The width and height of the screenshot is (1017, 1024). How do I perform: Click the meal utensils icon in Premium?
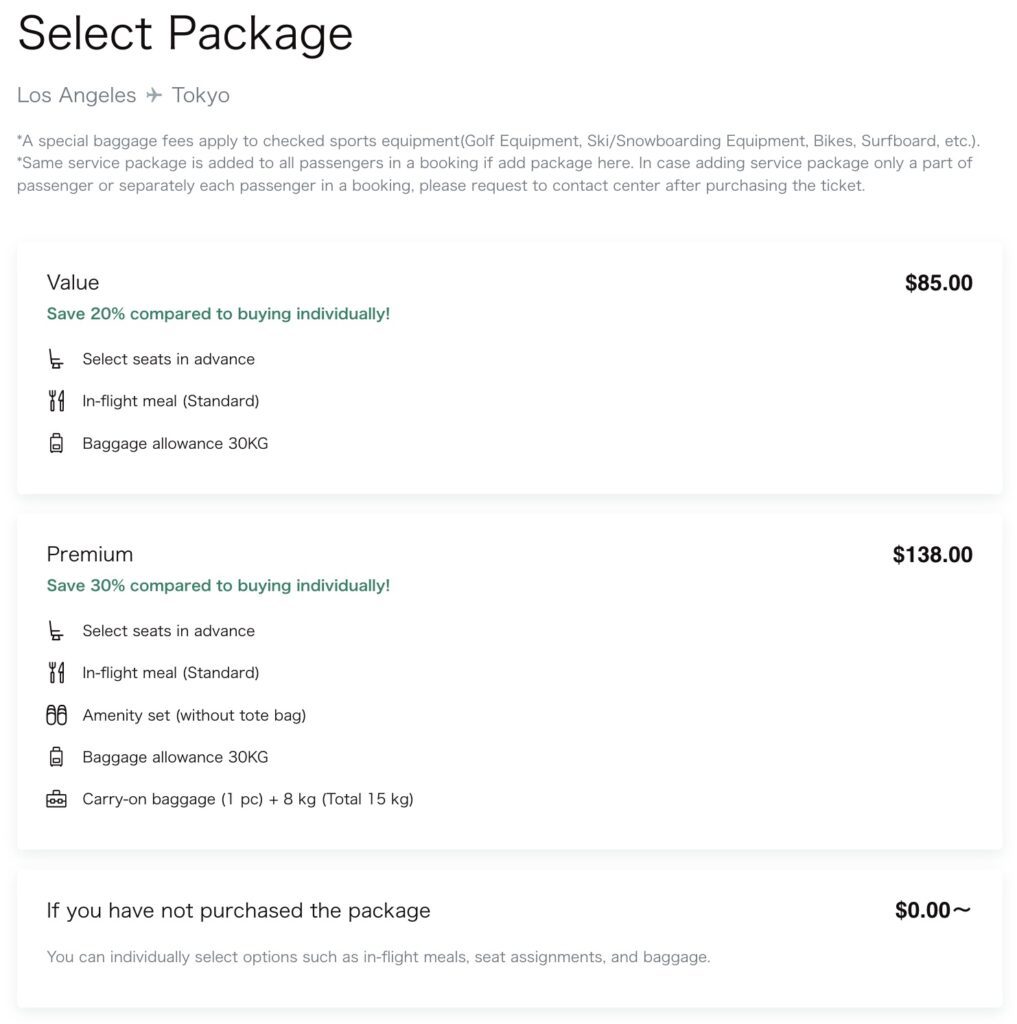[56, 673]
